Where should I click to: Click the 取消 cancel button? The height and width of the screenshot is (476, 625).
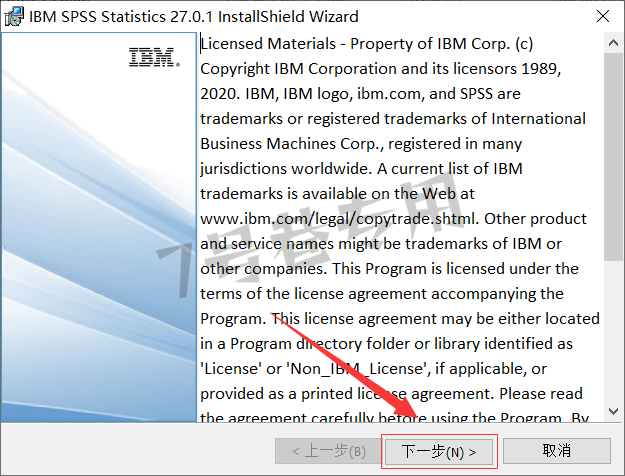(x=556, y=451)
